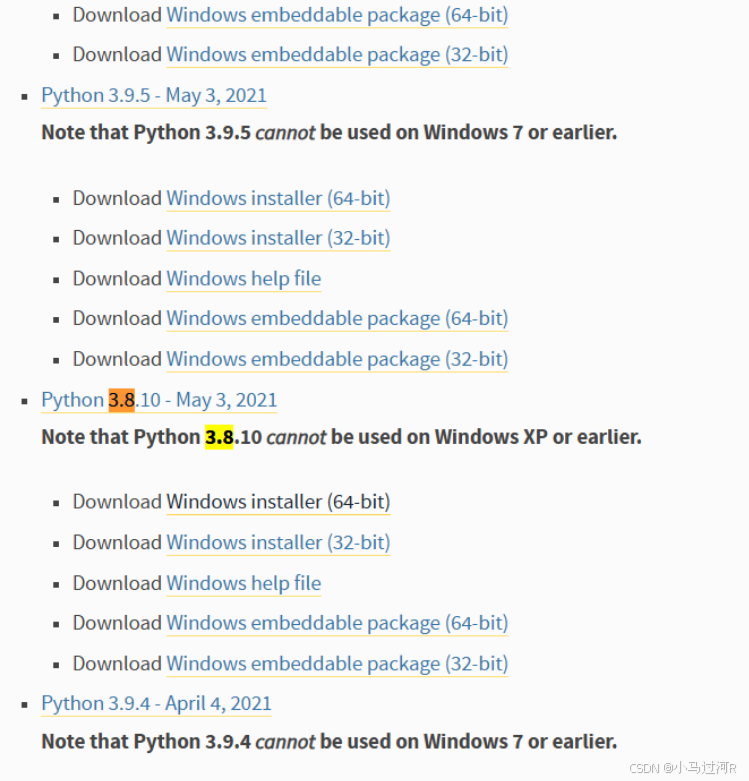The image size is (749, 781).
Task: Download Python 3.9.5 Windows help file
Action: [244, 278]
